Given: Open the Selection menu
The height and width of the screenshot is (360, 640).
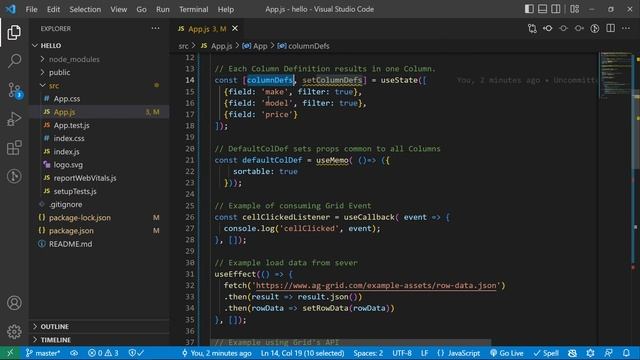Looking at the screenshot, I should [x=85, y=9].
